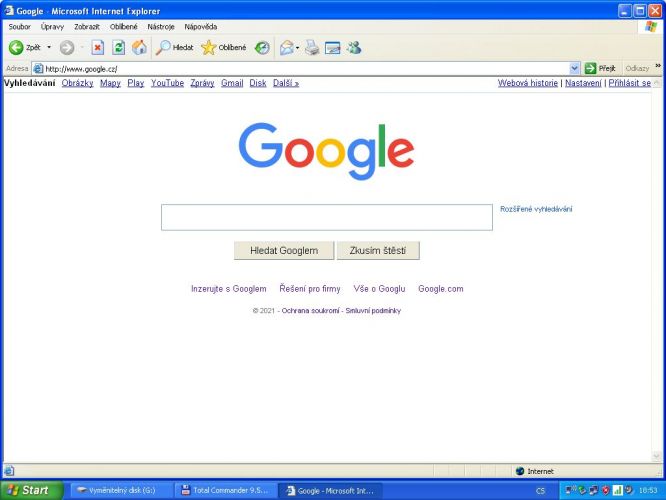Open the Google.com link
666x500 pixels.
(x=441, y=289)
